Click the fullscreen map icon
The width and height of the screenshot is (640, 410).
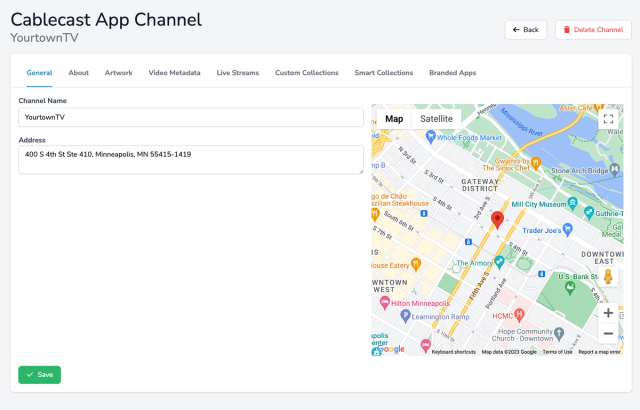click(608, 119)
